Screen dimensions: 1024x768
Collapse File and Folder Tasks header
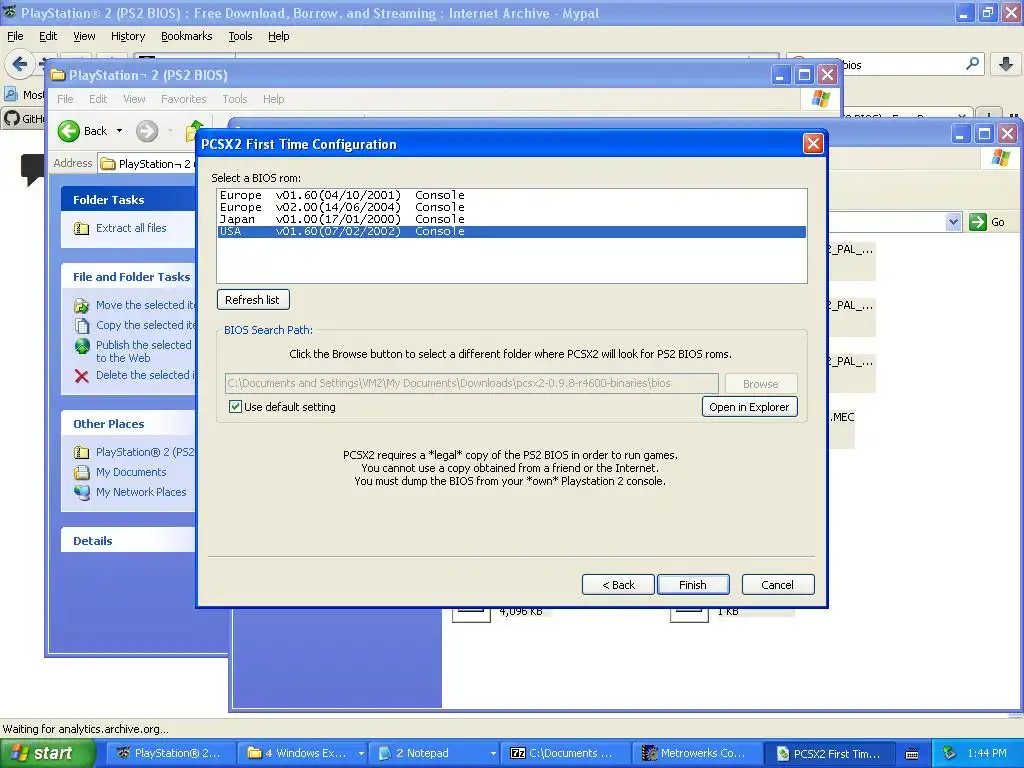point(128,276)
